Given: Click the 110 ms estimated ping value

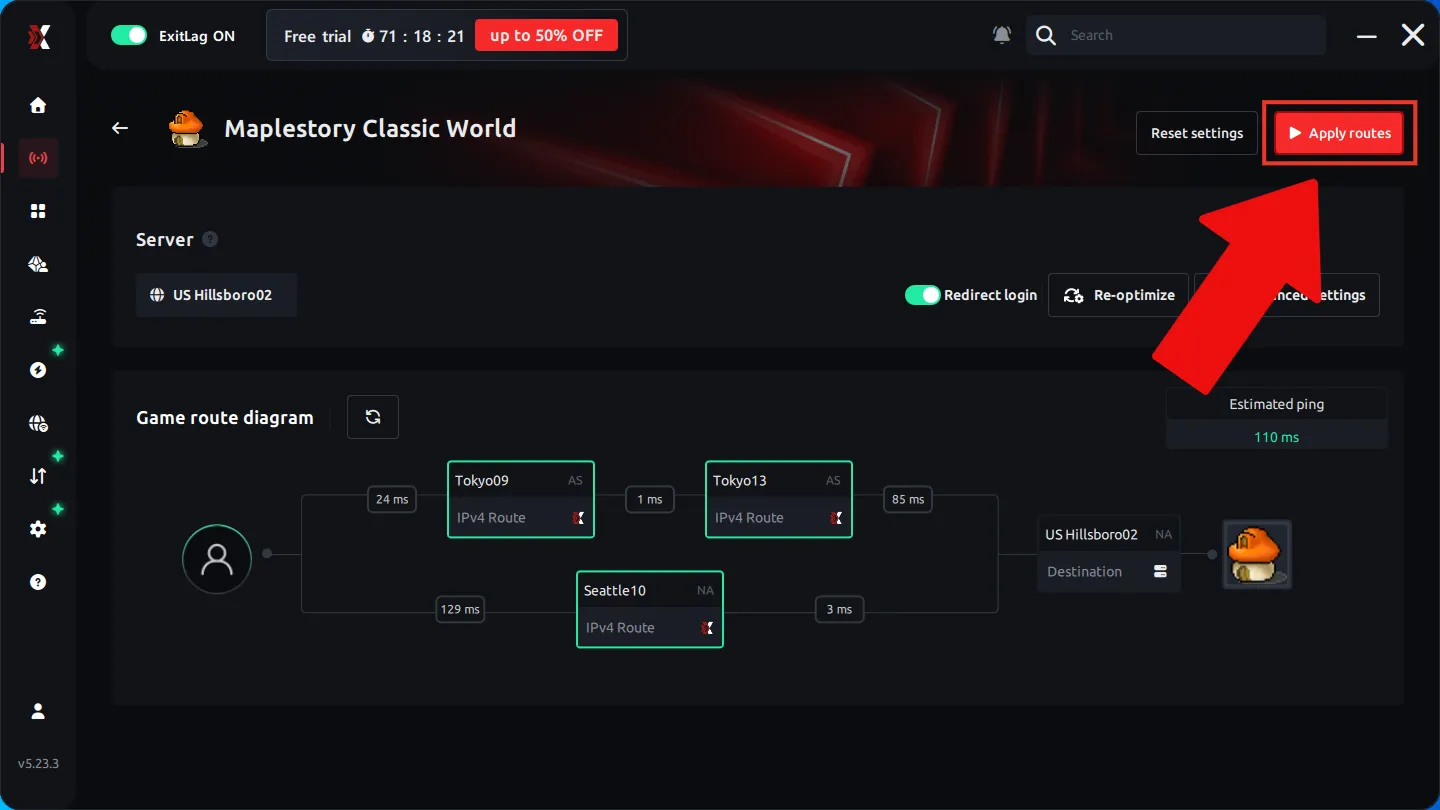Looking at the screenshot, I should pos(1277,437).
